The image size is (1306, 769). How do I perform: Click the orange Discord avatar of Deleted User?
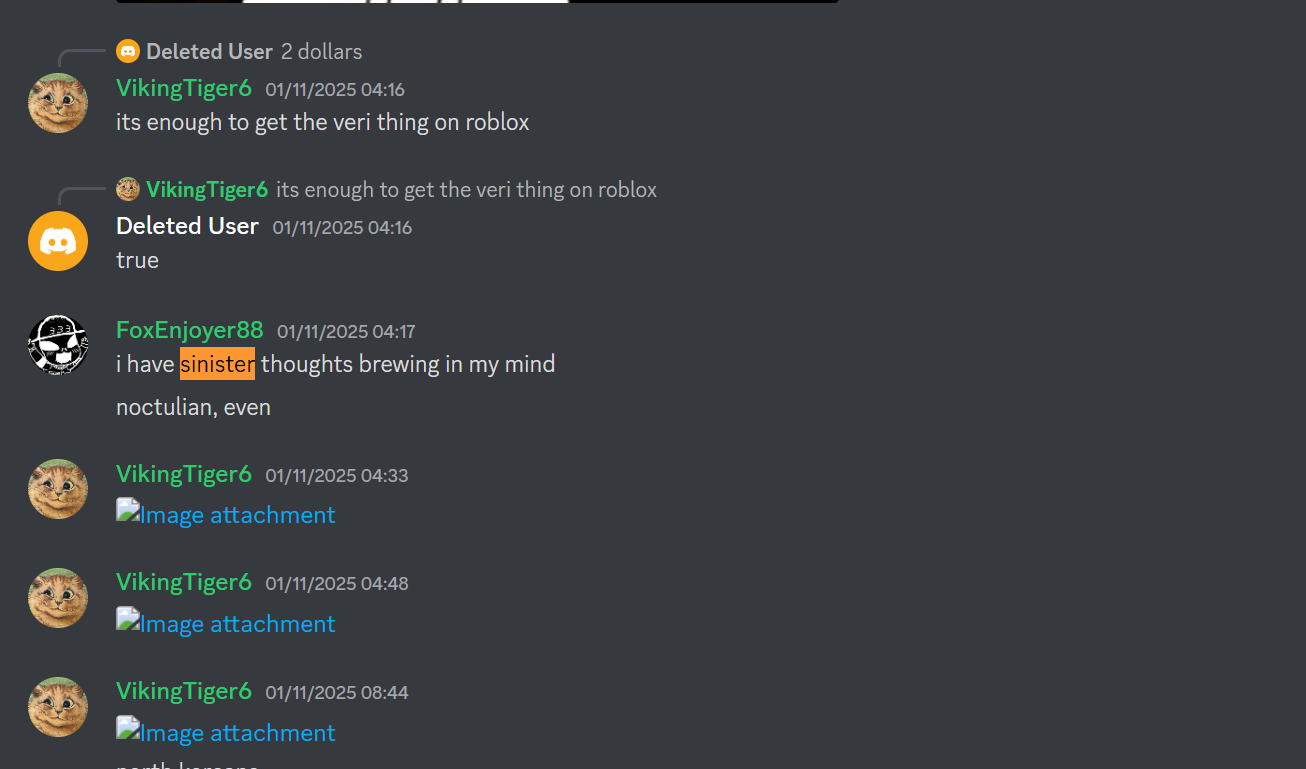[58, 241]
